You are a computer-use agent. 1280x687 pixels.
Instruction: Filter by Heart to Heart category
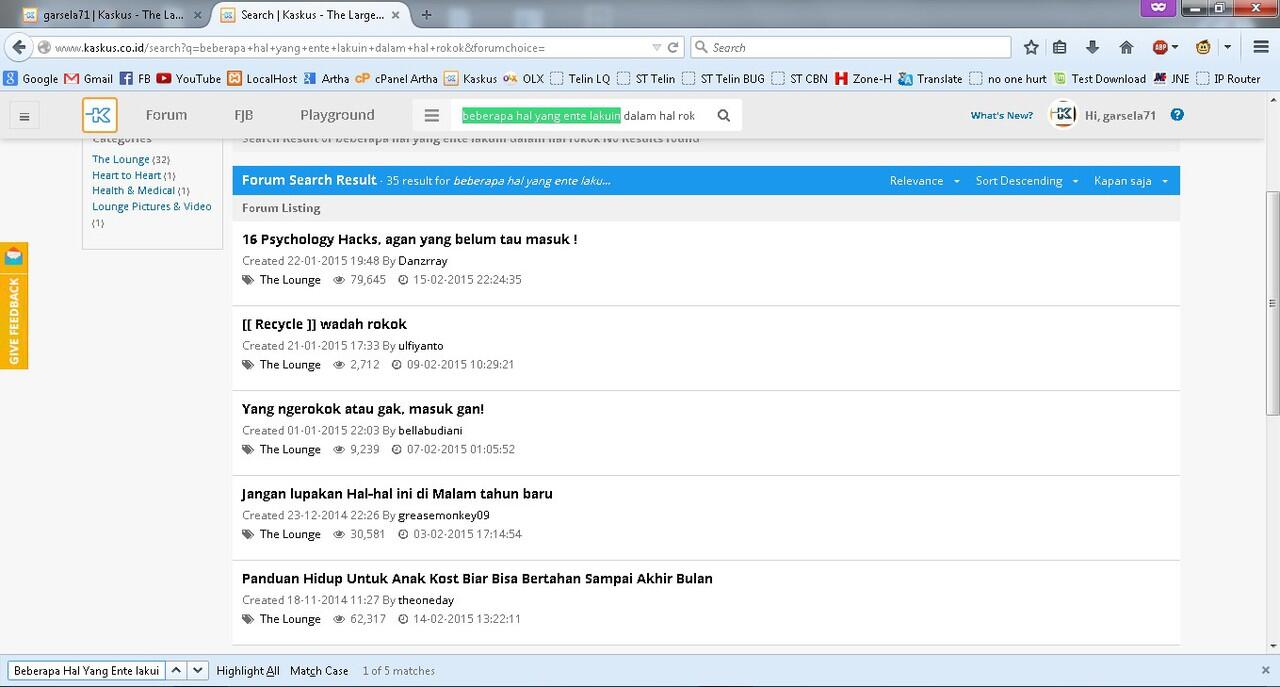[126, 175]
